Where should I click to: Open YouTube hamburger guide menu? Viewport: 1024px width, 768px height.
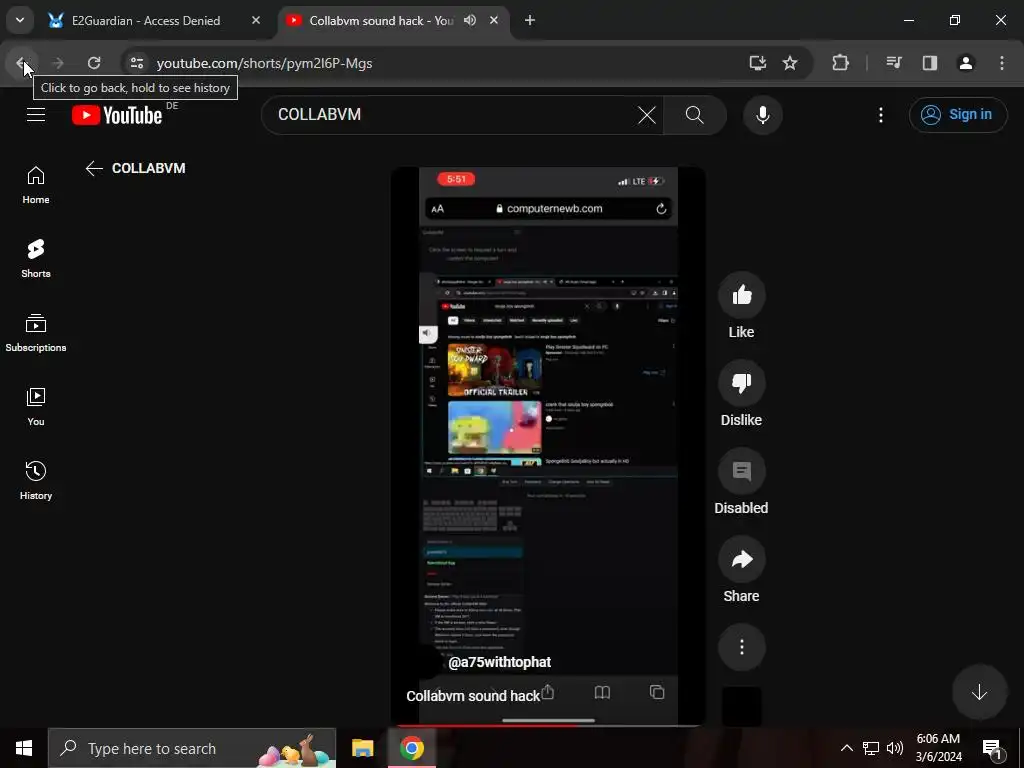(36, 115)
